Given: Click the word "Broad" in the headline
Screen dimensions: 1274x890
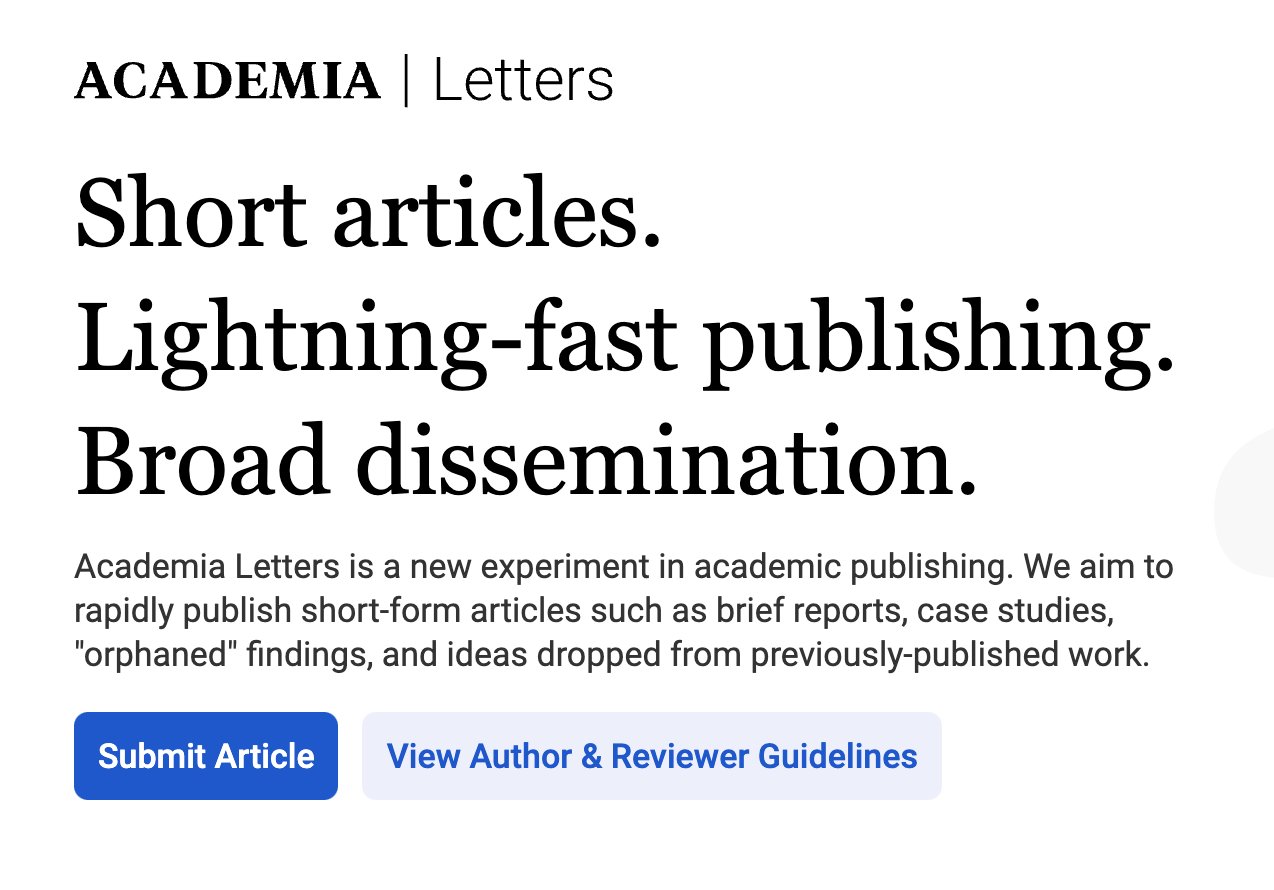Looking at the screenshot, I should tap(203, 462).
